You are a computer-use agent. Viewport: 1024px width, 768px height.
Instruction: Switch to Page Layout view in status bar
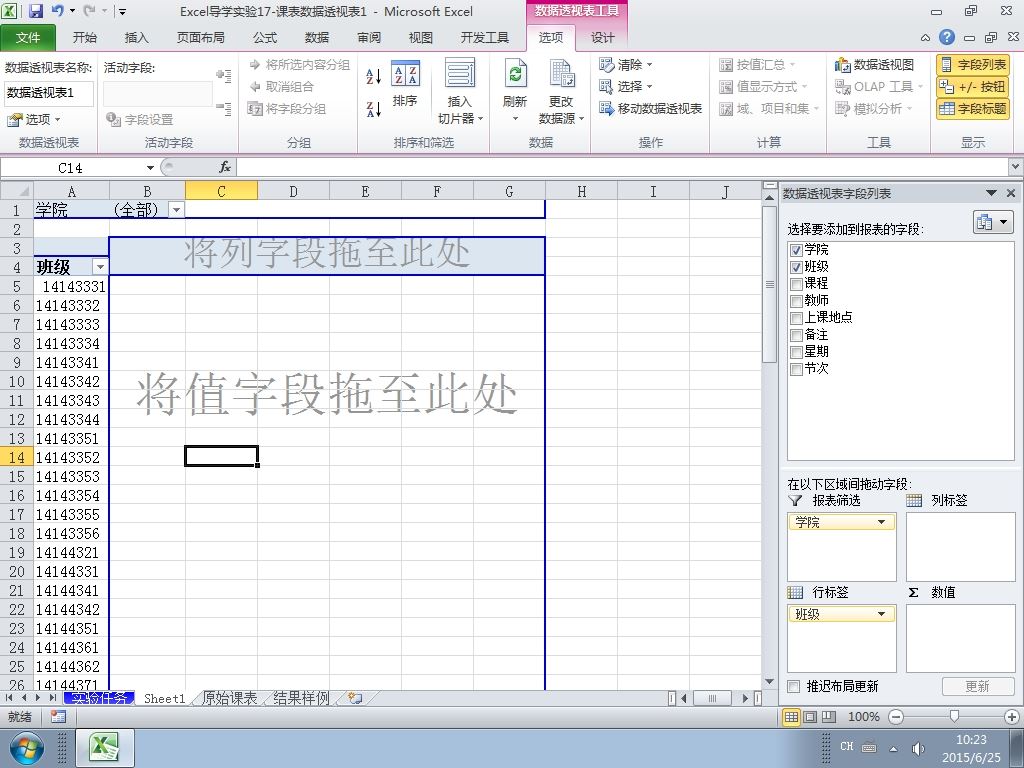tap(810, 716)
